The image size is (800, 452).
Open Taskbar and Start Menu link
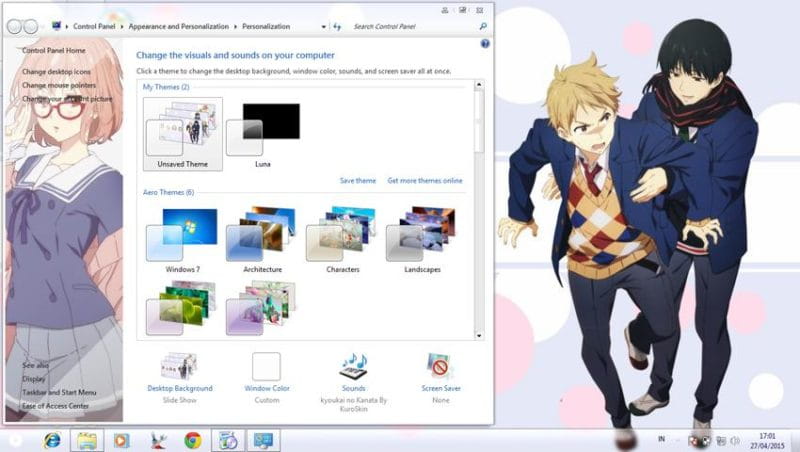[59, 392]
